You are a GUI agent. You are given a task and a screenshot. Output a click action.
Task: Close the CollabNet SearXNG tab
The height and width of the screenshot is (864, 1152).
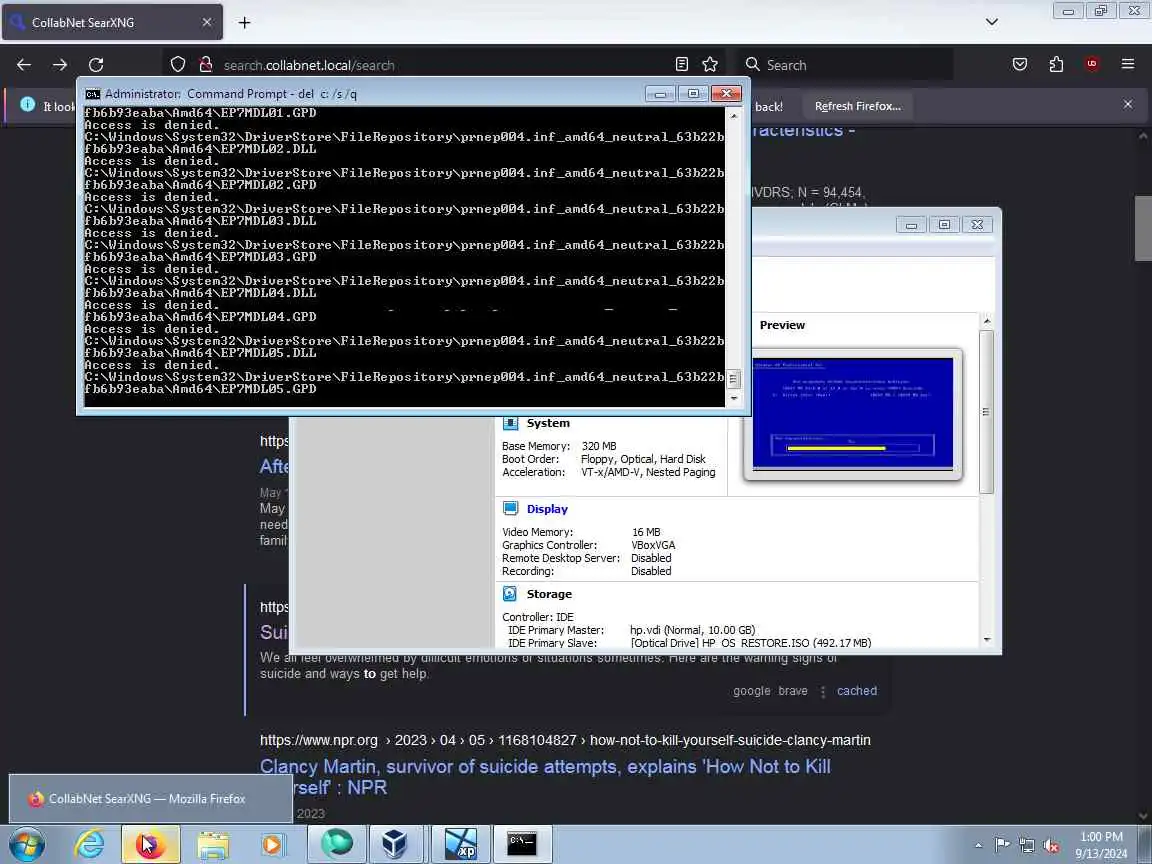coord(207,23)
